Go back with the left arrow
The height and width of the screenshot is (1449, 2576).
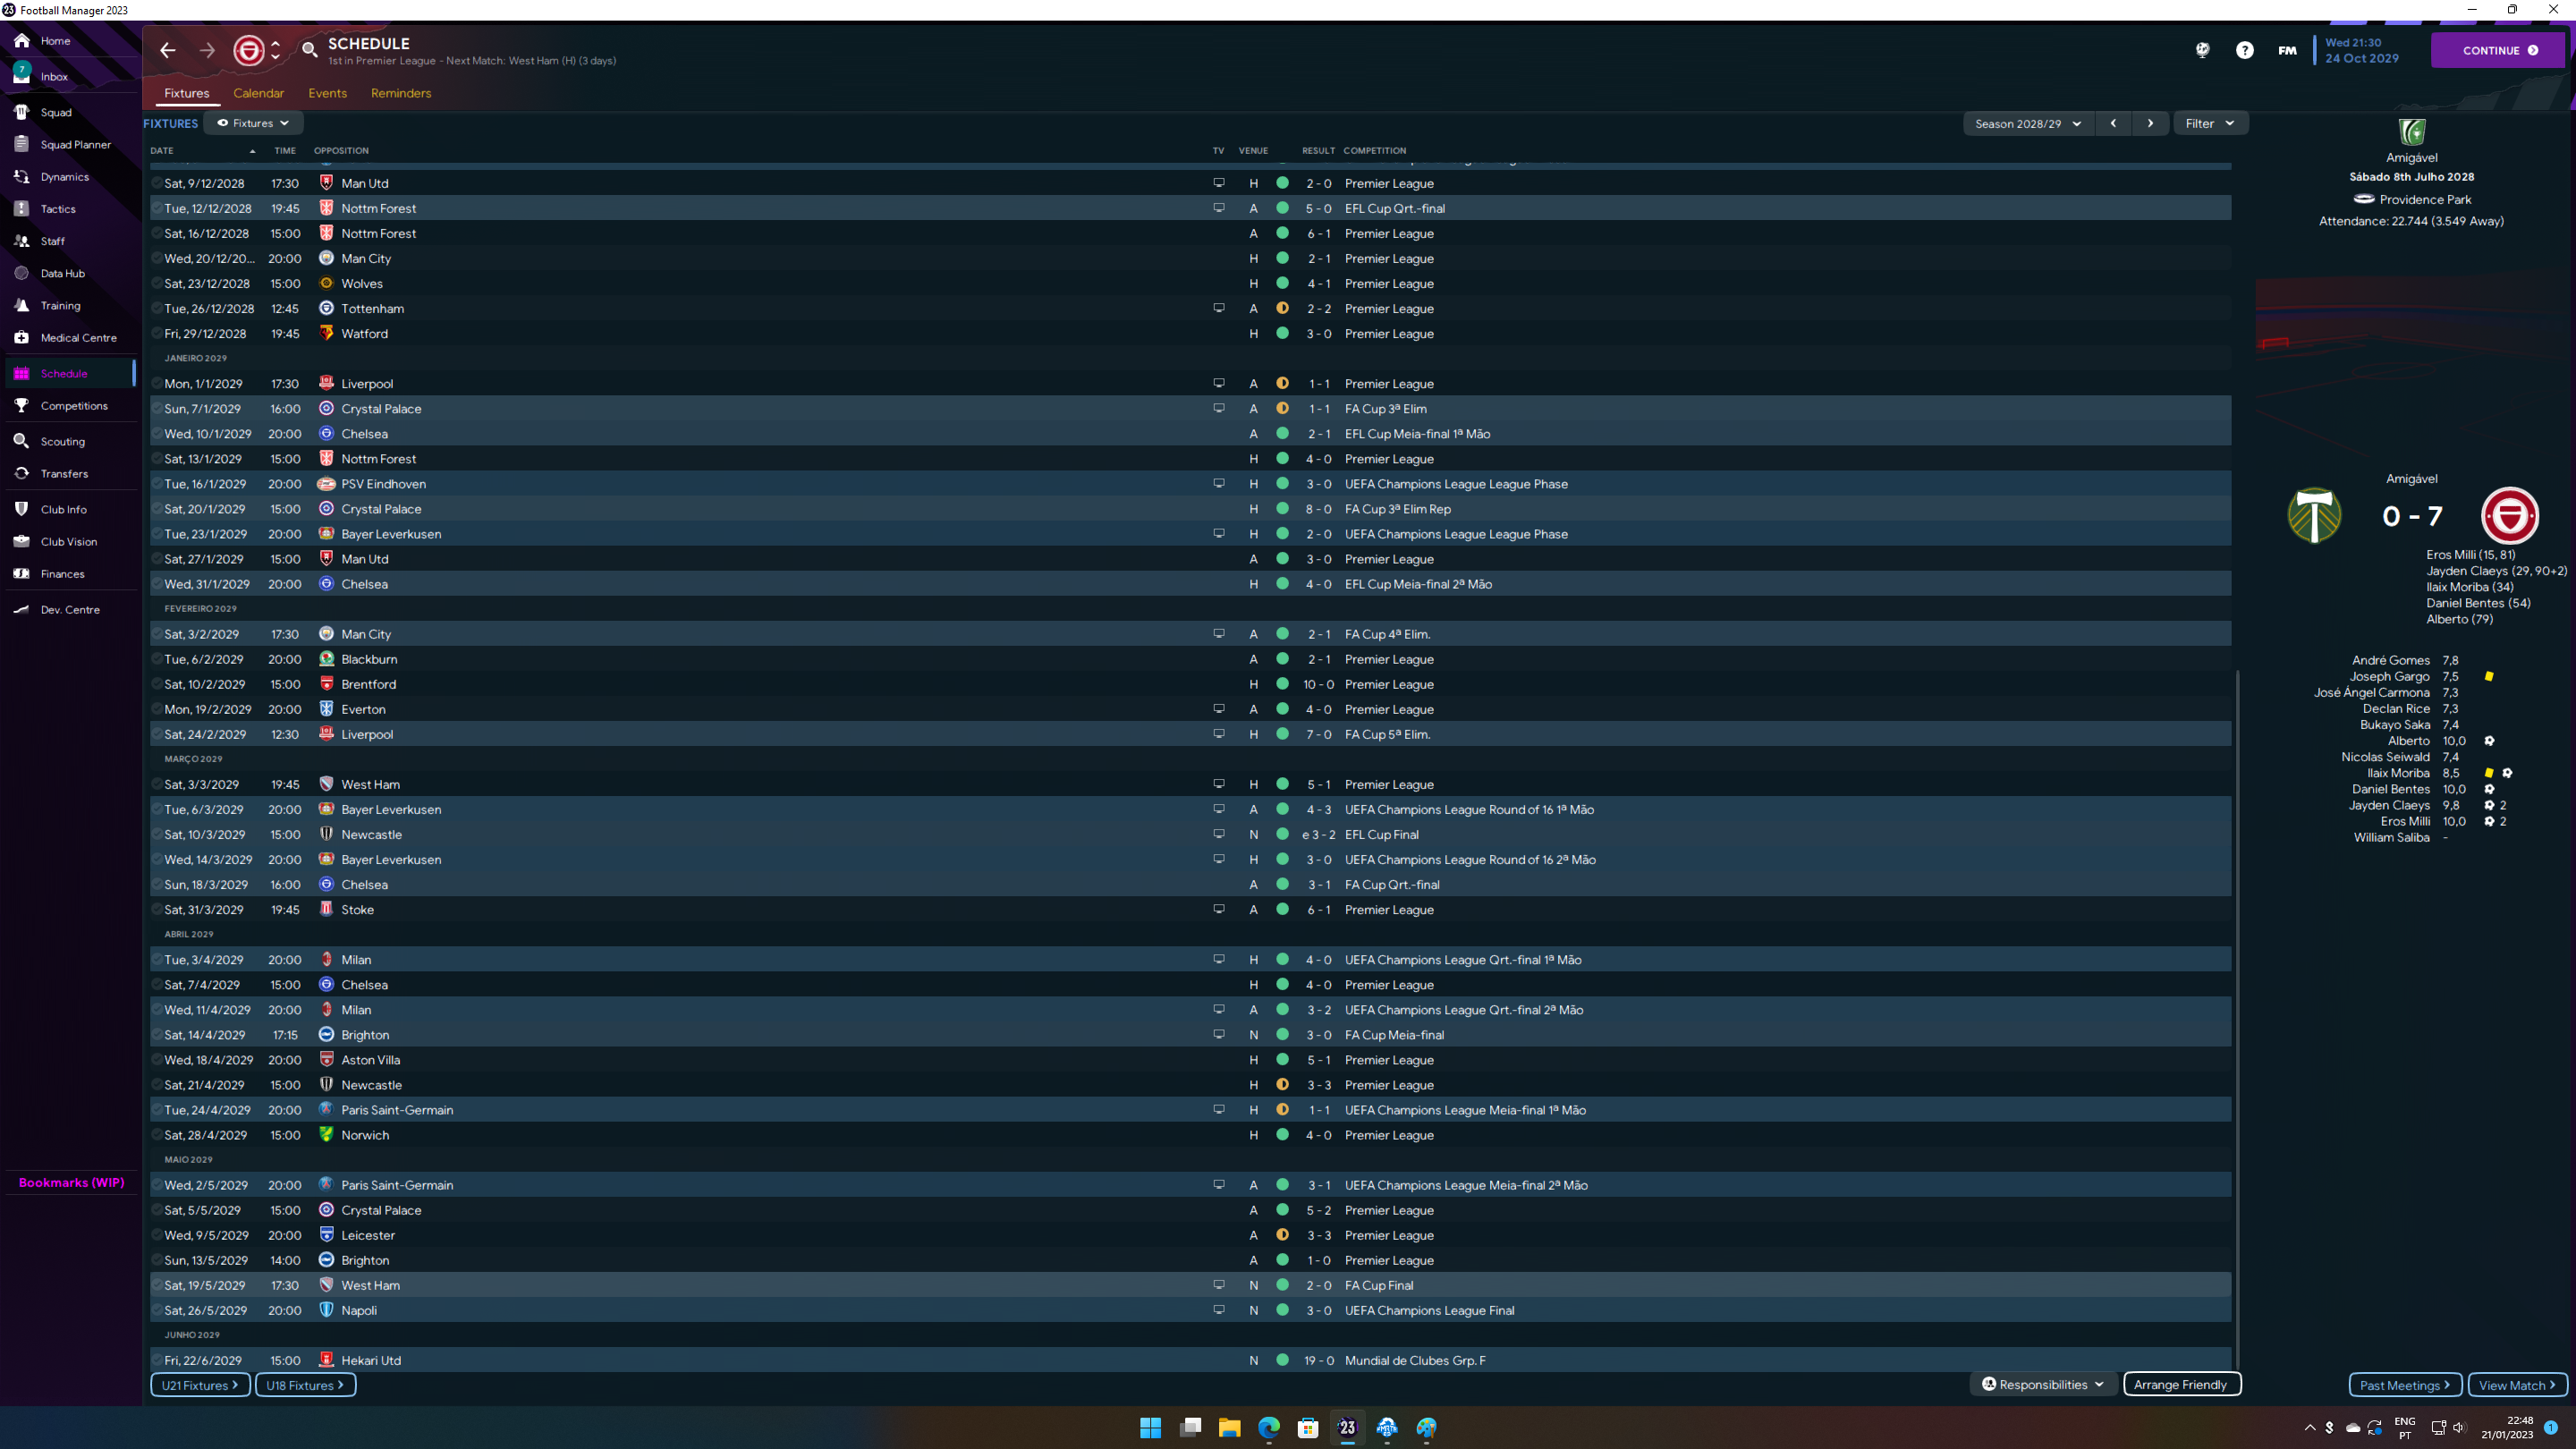[x=168, y=50]
